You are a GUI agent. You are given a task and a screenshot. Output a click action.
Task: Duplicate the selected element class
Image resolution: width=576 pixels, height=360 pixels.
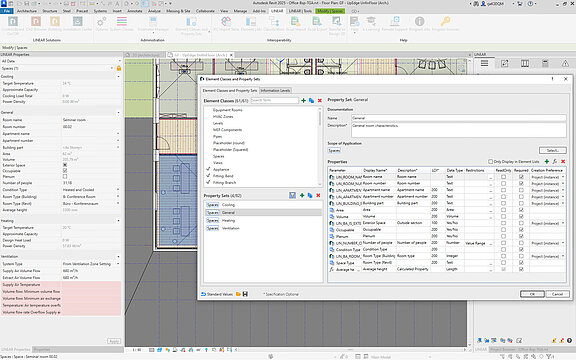point(311,100)
